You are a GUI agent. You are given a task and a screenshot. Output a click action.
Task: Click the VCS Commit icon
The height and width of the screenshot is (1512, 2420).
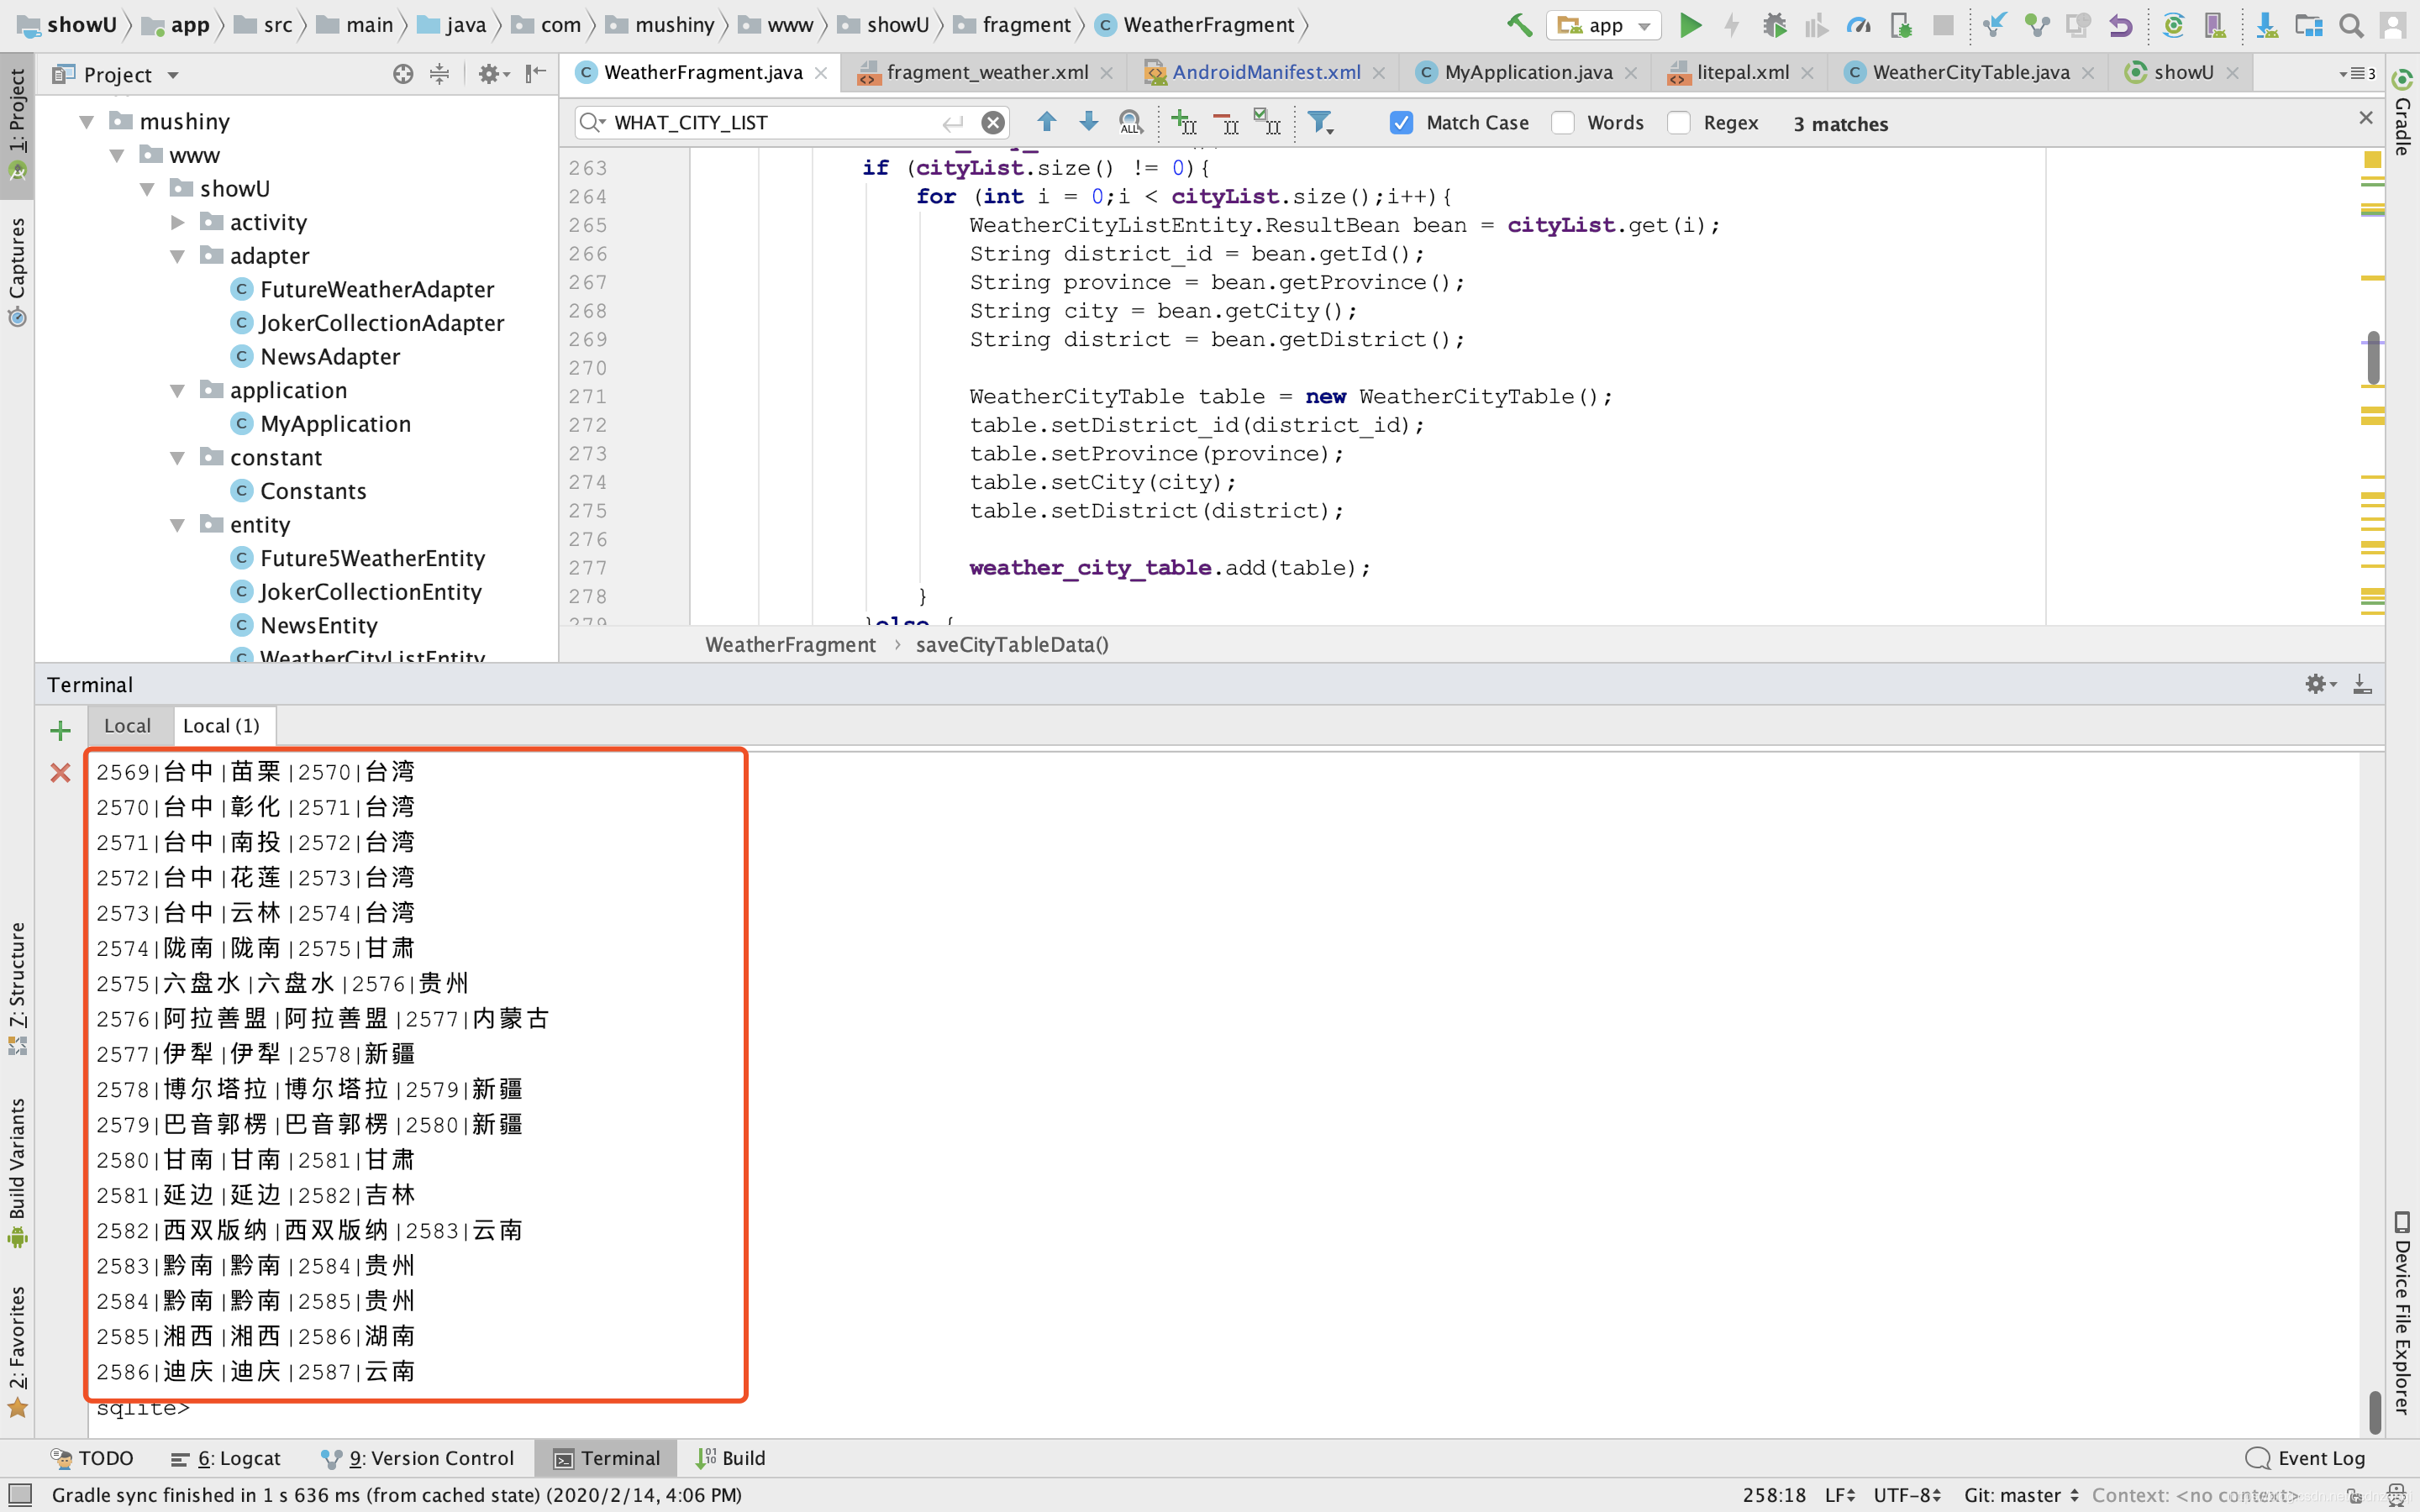tap(2036, 25)
